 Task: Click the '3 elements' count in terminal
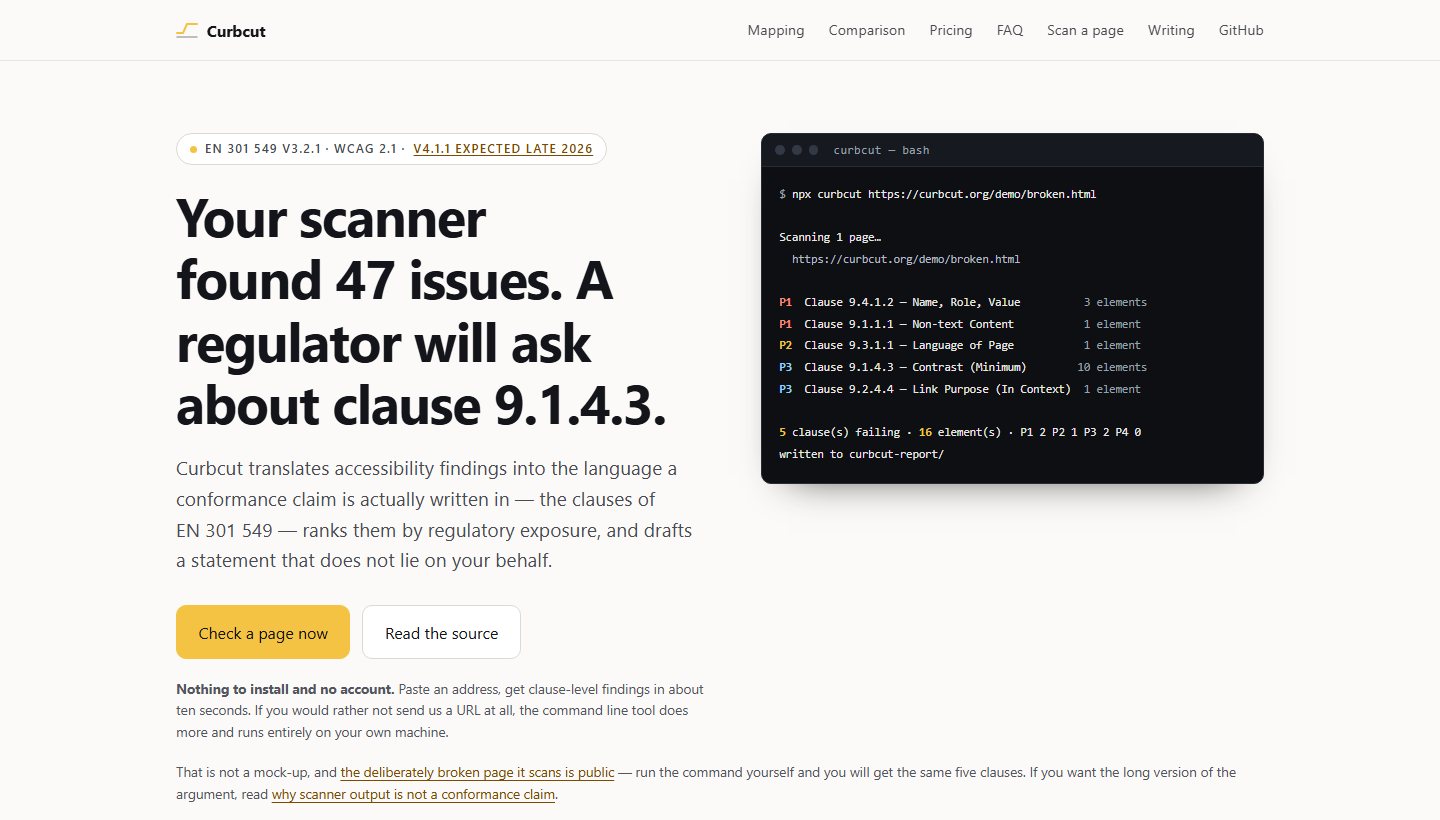[1115, 302]
